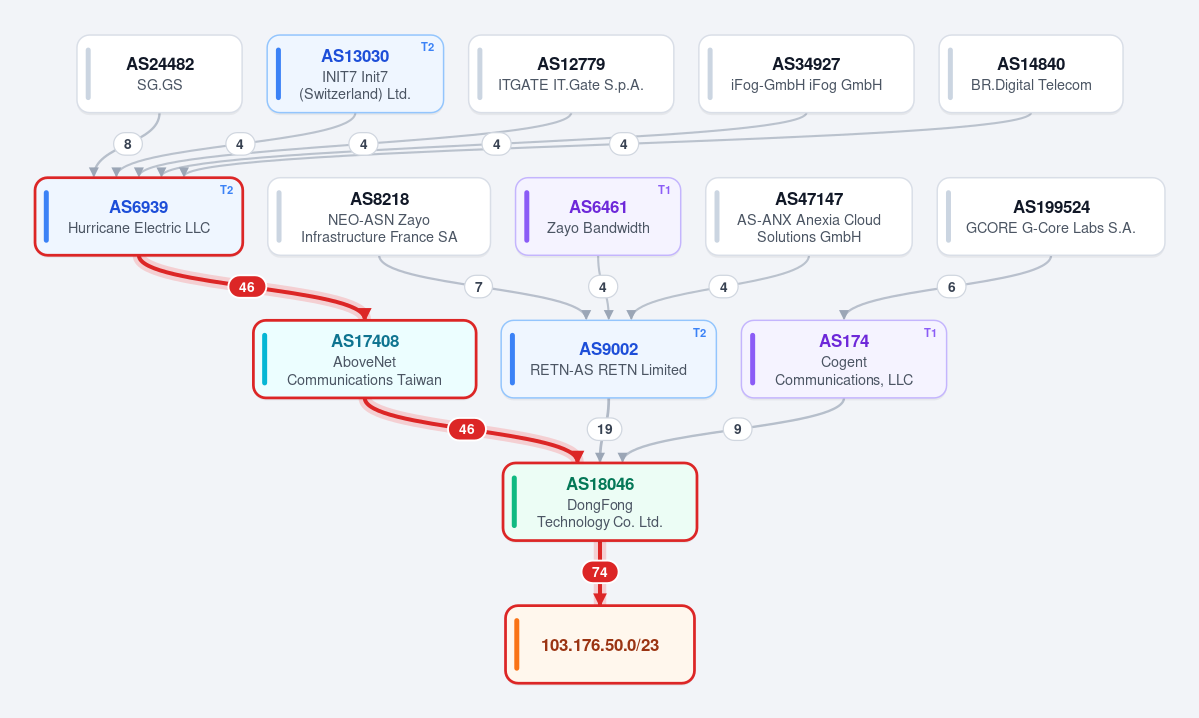The width and height of the screenshot is (1199, 718).
Task: Select the AS24482 SG.GS node
Action: tap(159, 74)
